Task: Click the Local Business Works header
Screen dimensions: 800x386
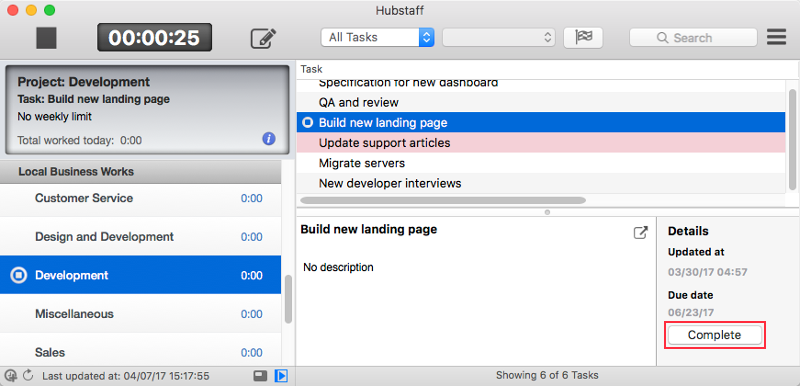Action: (x=140, y=172)
